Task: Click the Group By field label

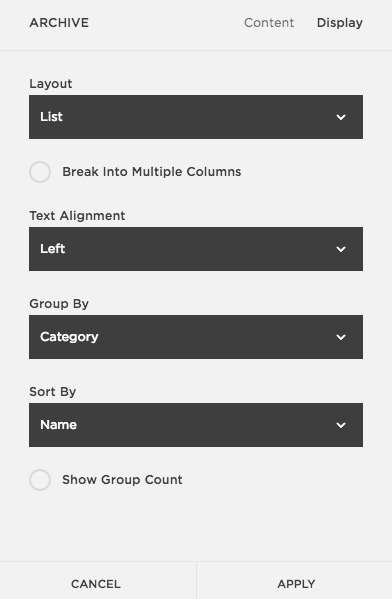Action: [59, 304]
